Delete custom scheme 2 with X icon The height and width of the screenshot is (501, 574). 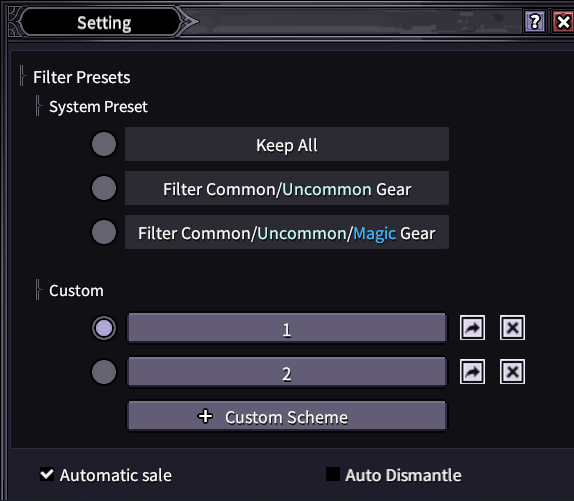[x=512, y=372]
